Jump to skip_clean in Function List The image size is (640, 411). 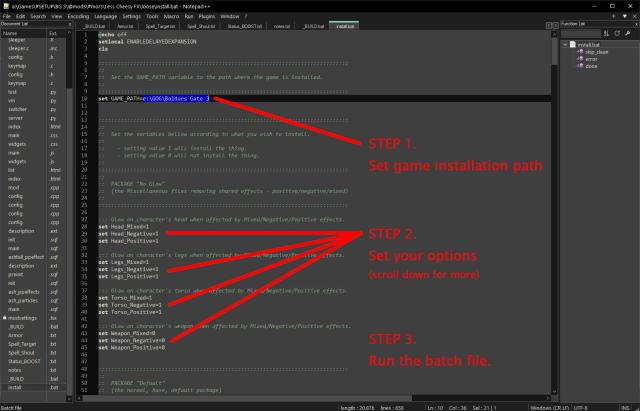[596, 52]
